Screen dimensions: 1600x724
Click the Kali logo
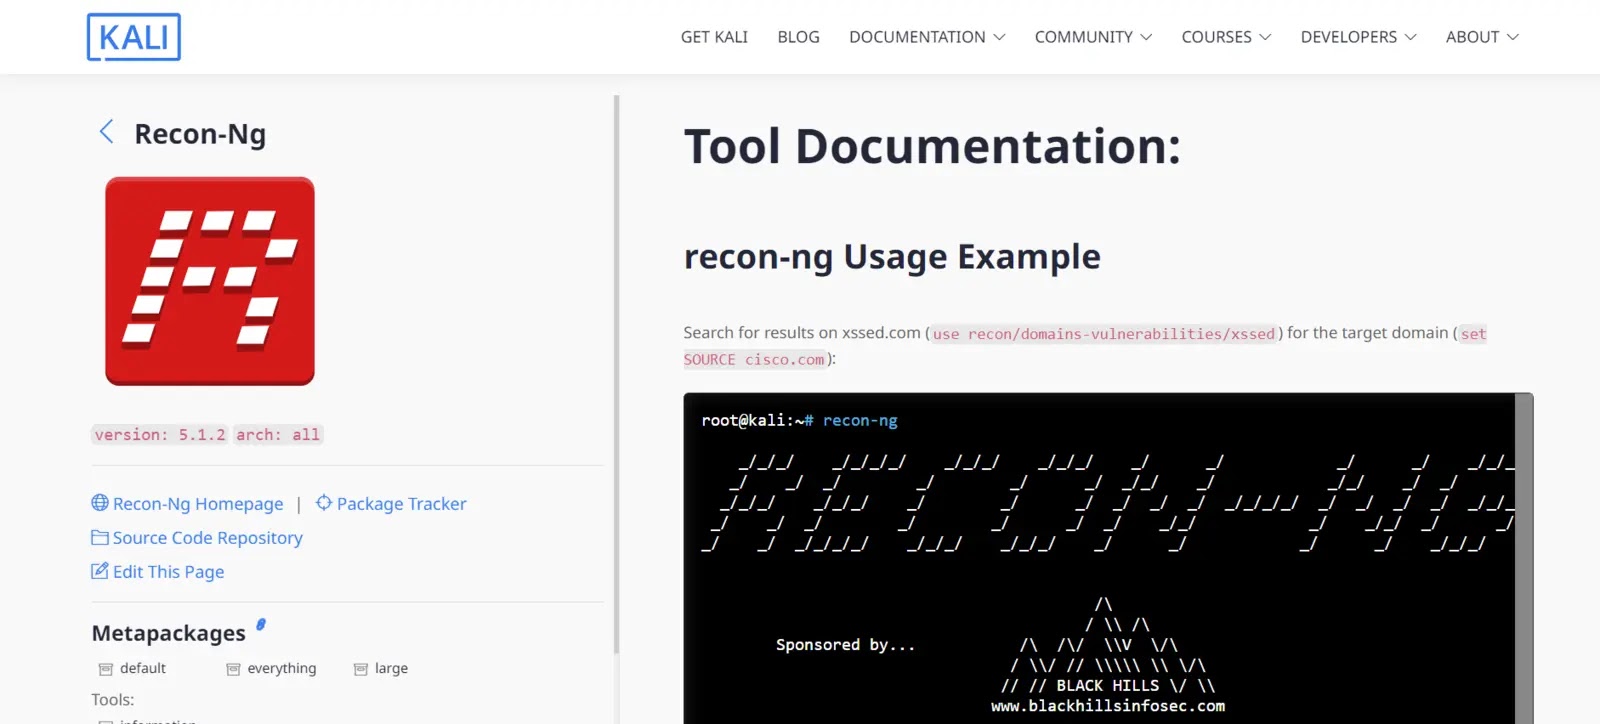(x=134, y=37)
